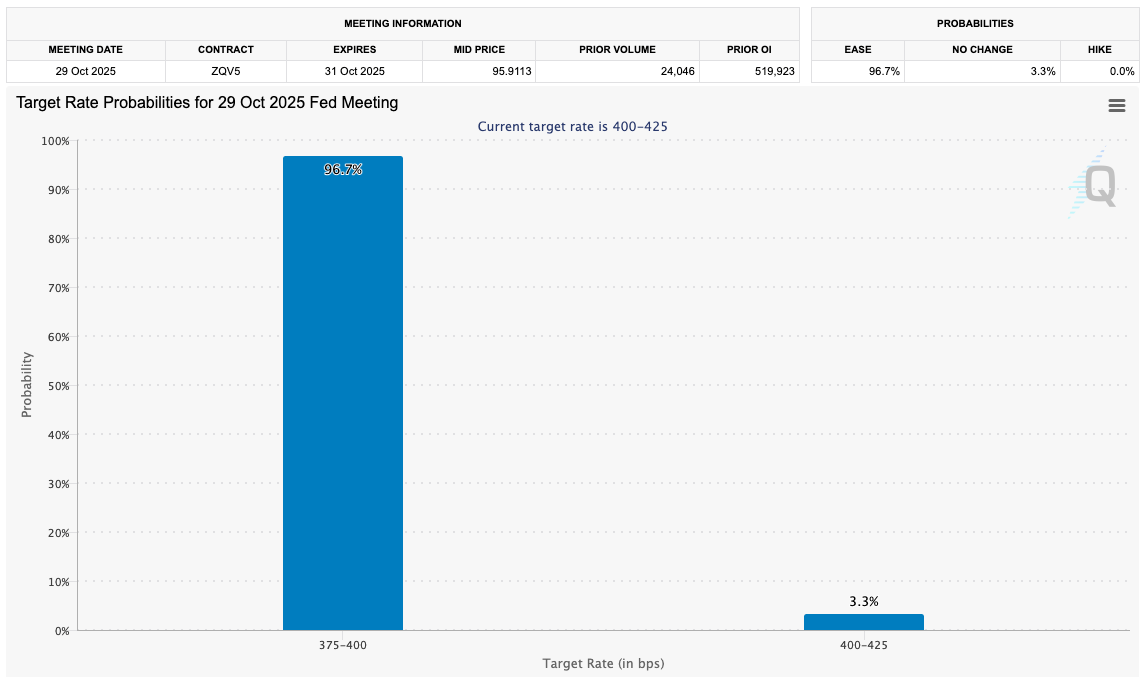
Task: Click the Expires date 31 Oct 2025
Action: pyautogui.click(x=354, y=71)
